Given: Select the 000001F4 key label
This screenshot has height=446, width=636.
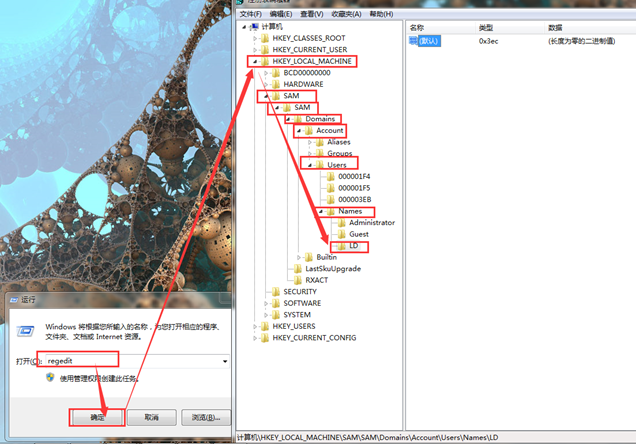Looking at the screenshot, I should coord(354,177).
